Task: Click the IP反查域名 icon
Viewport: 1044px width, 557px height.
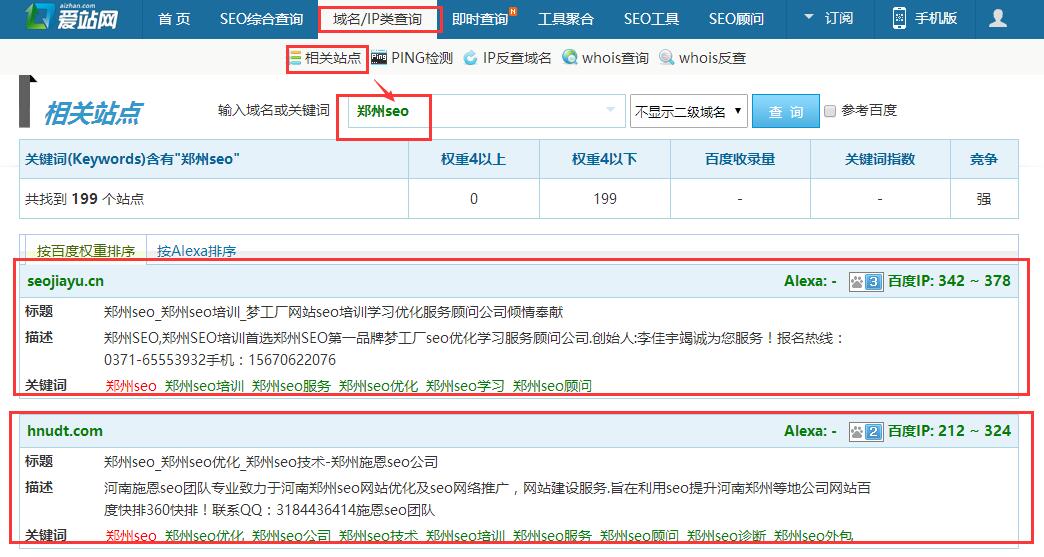Action: tap(471, 58)
